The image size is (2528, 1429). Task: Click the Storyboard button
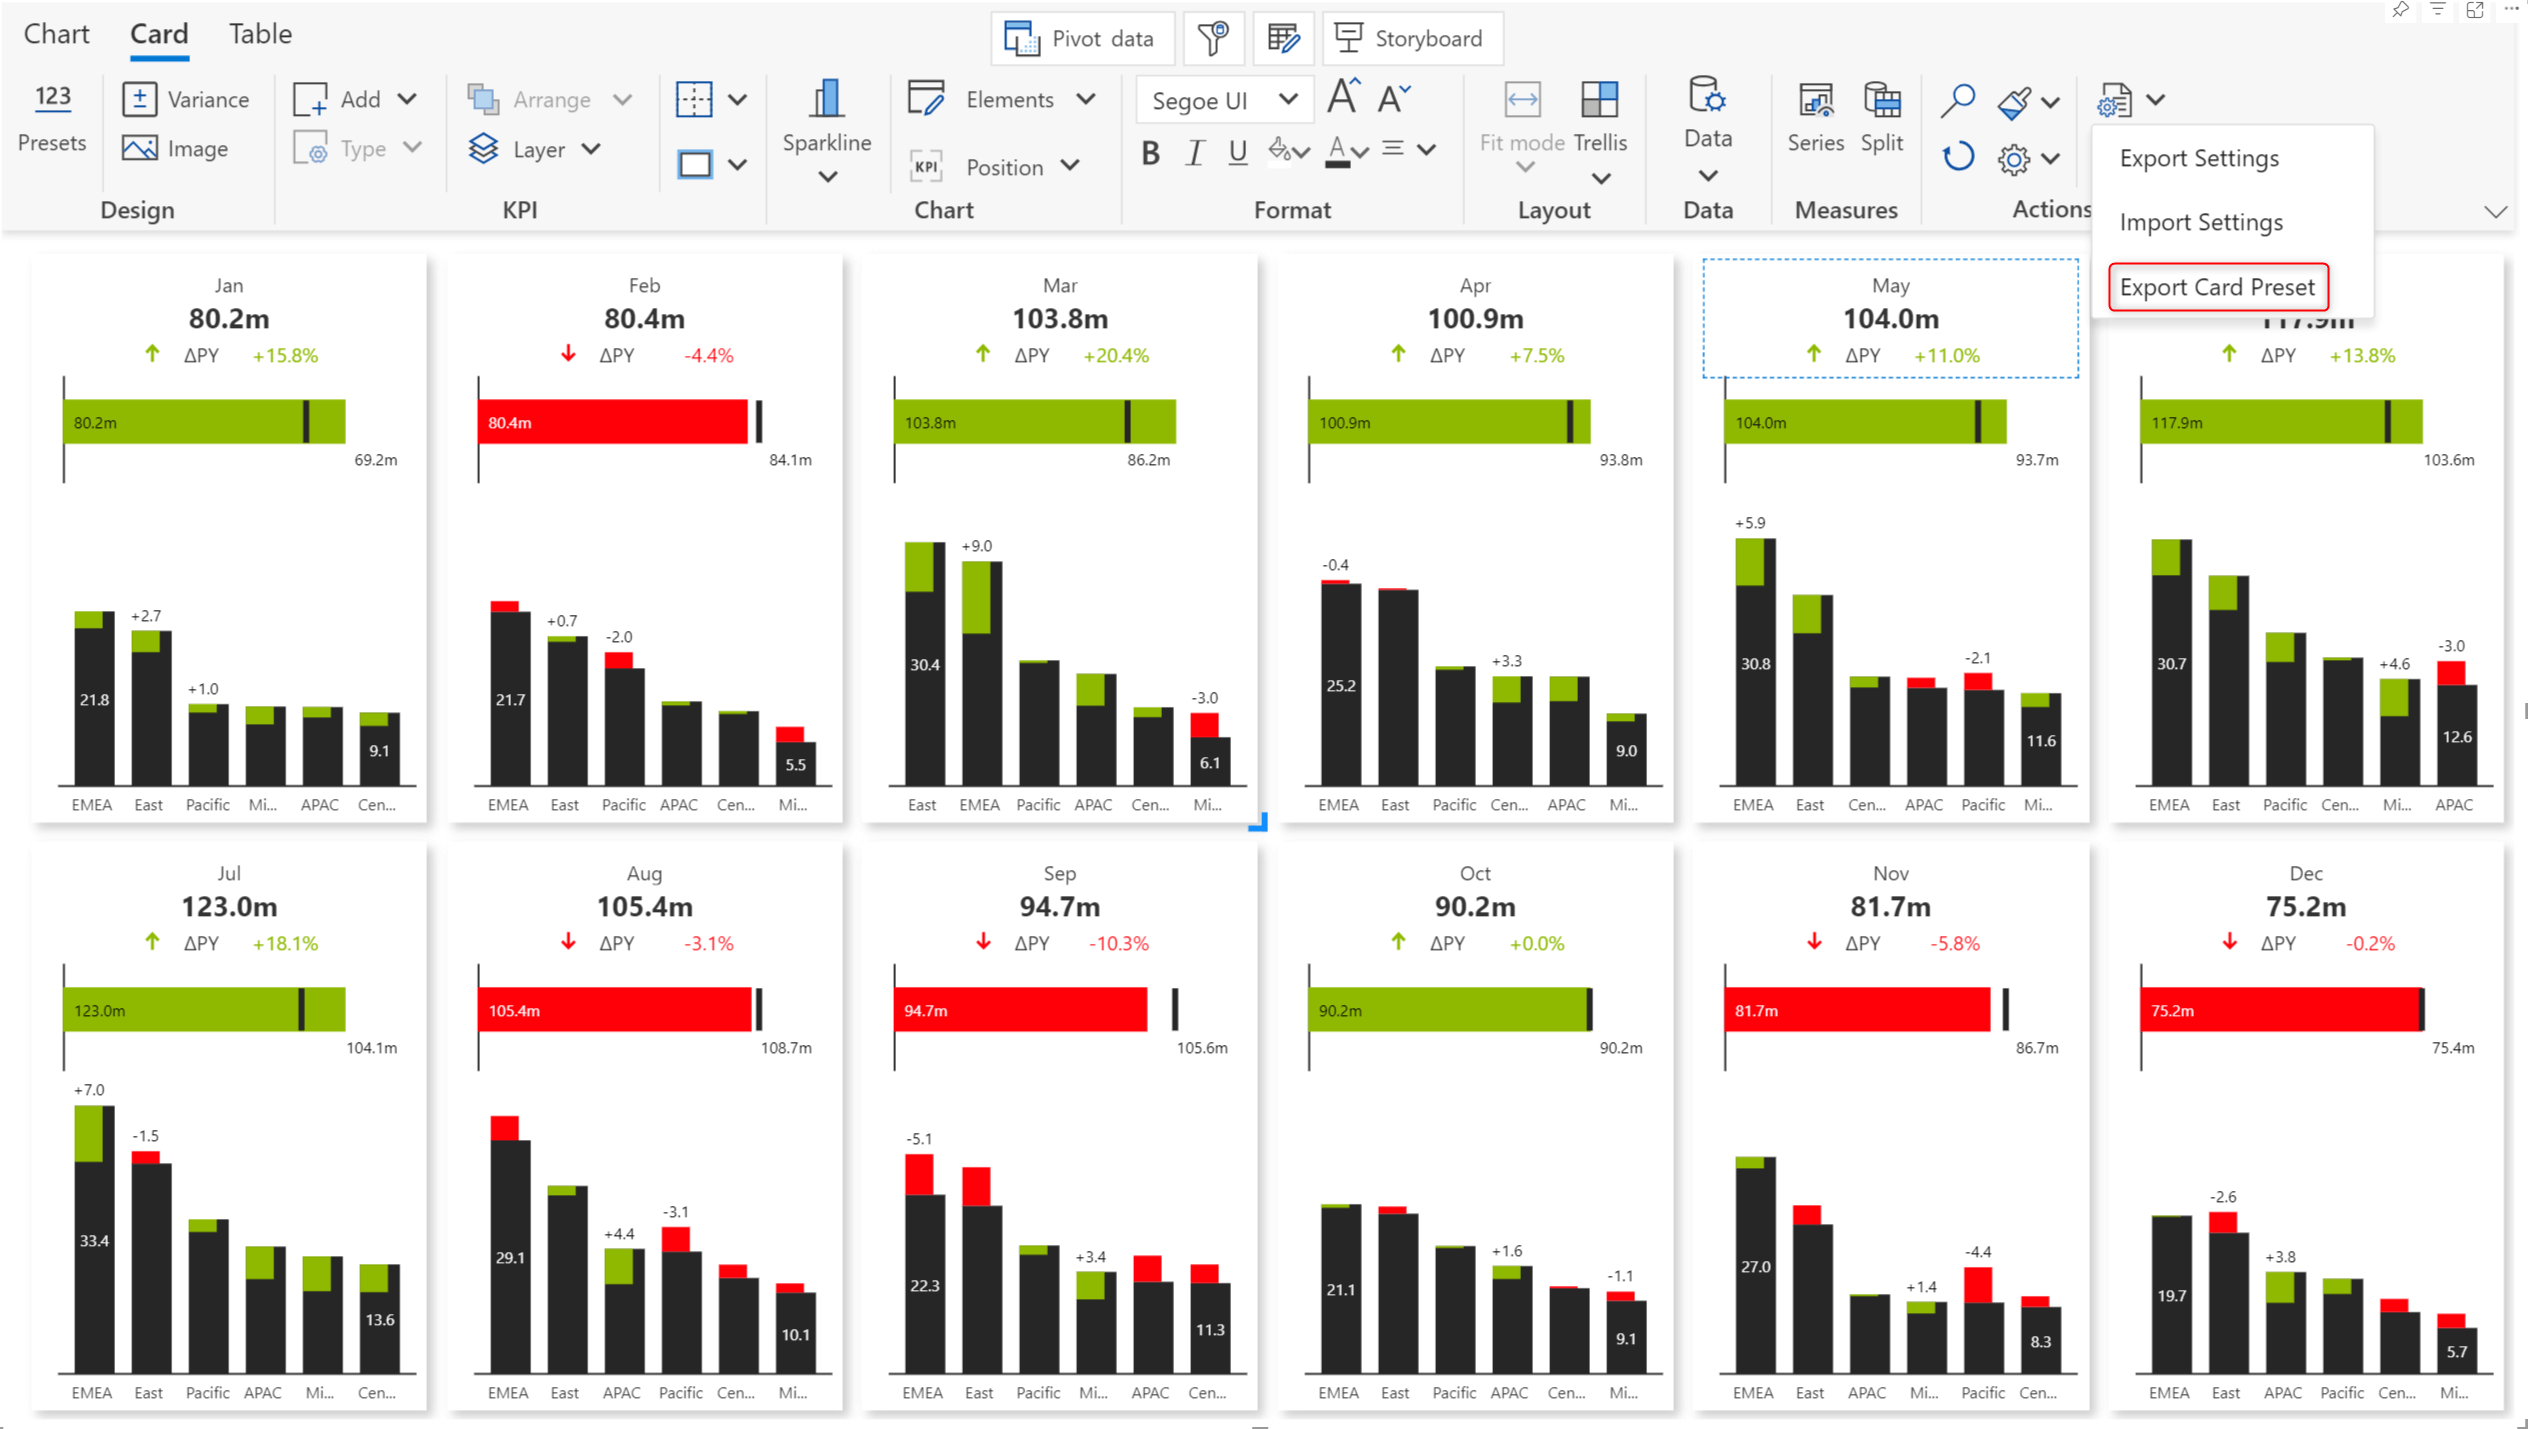coord(1412,38)
